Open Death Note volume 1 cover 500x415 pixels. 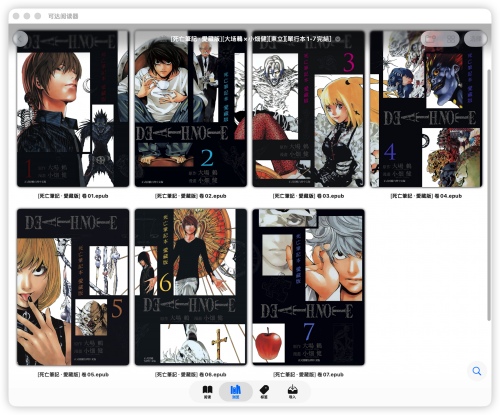point(73,109)
